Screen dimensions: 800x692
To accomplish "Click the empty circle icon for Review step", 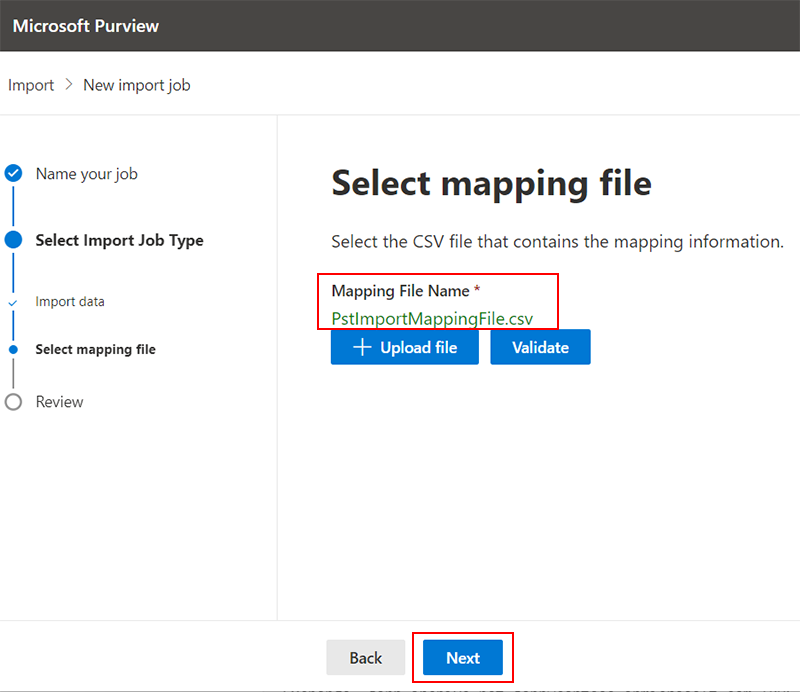I will point(13,402).
